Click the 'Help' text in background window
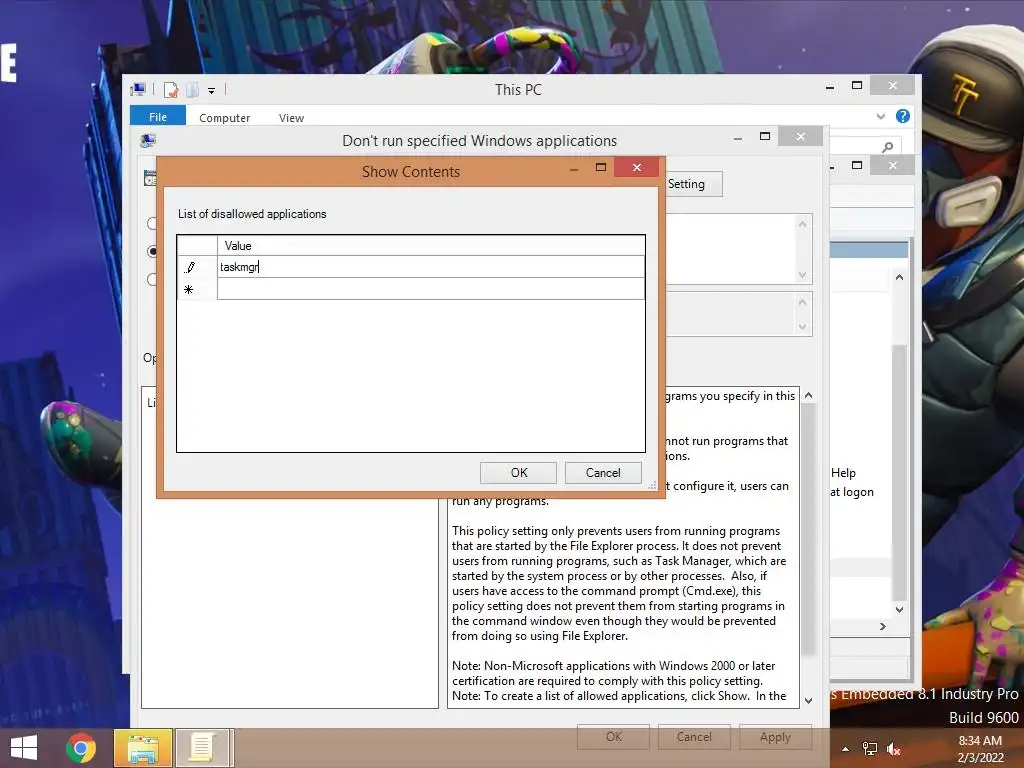Image resolution: width=1024 pixels, height=768 pixels. [x=843, y=473]
